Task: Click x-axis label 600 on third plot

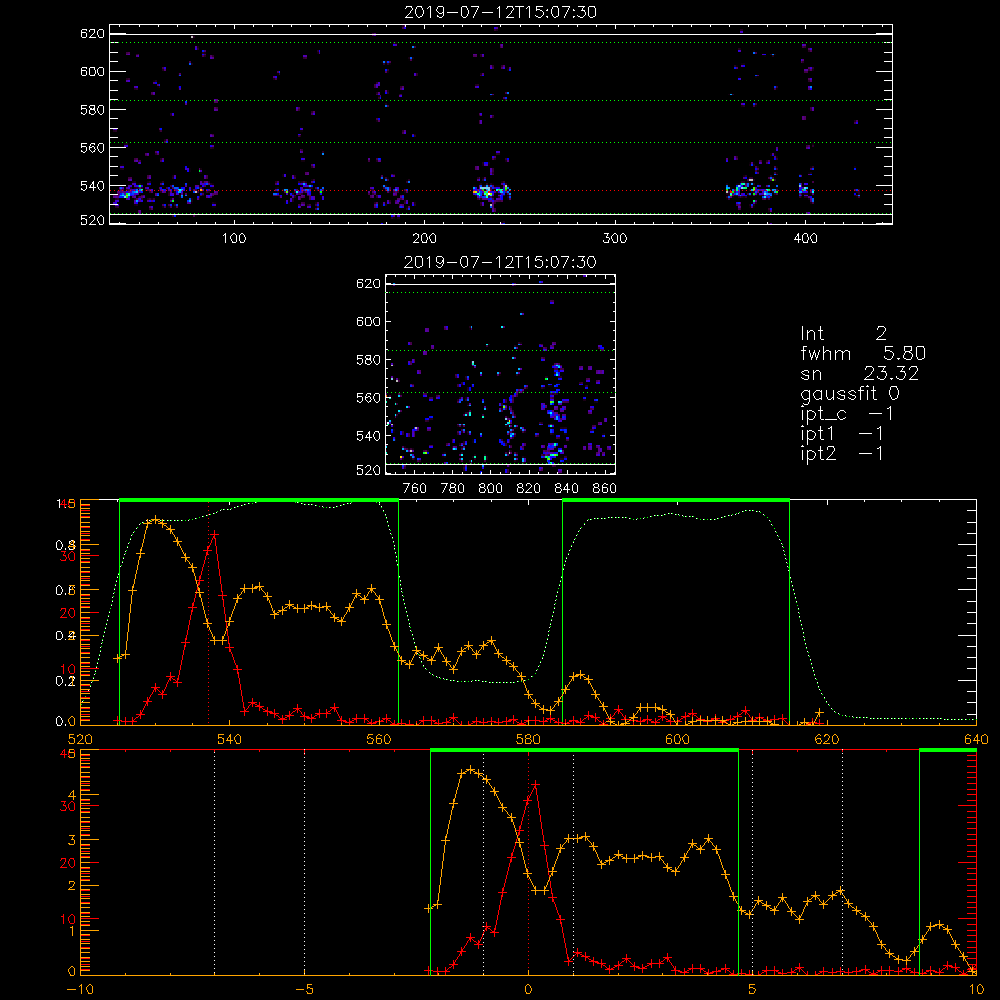Action: tap(677, 739)
